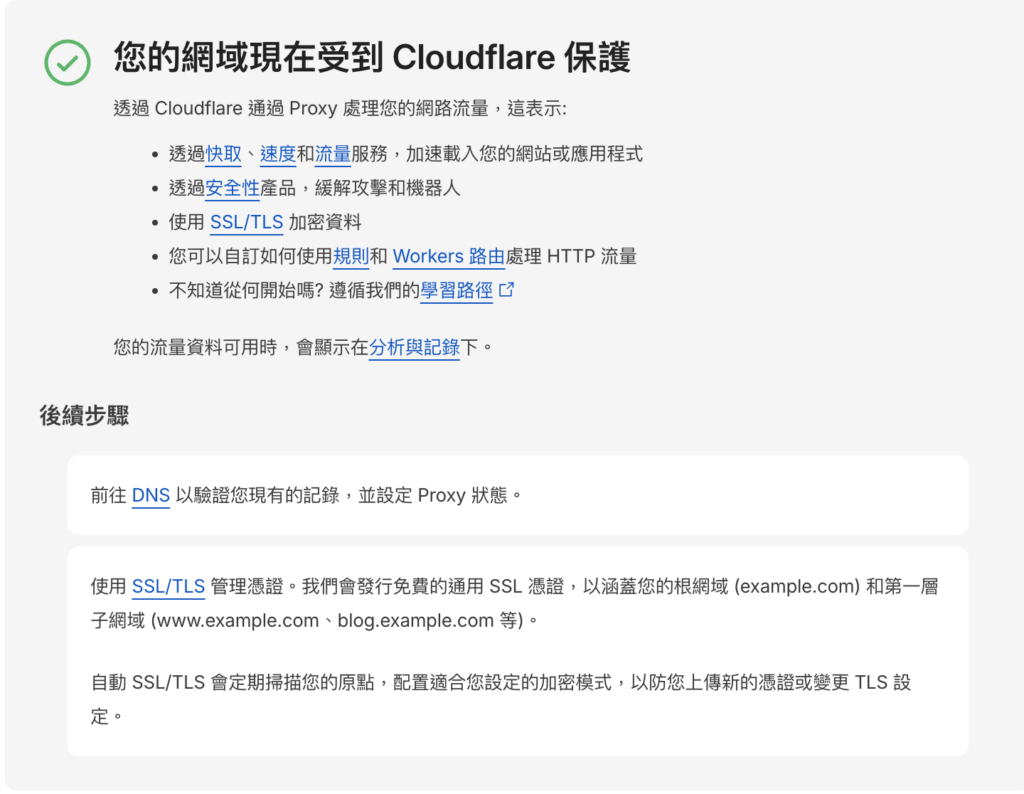
Task: Open SSL/TLS in the certificate step card
Action: [166, 587]
